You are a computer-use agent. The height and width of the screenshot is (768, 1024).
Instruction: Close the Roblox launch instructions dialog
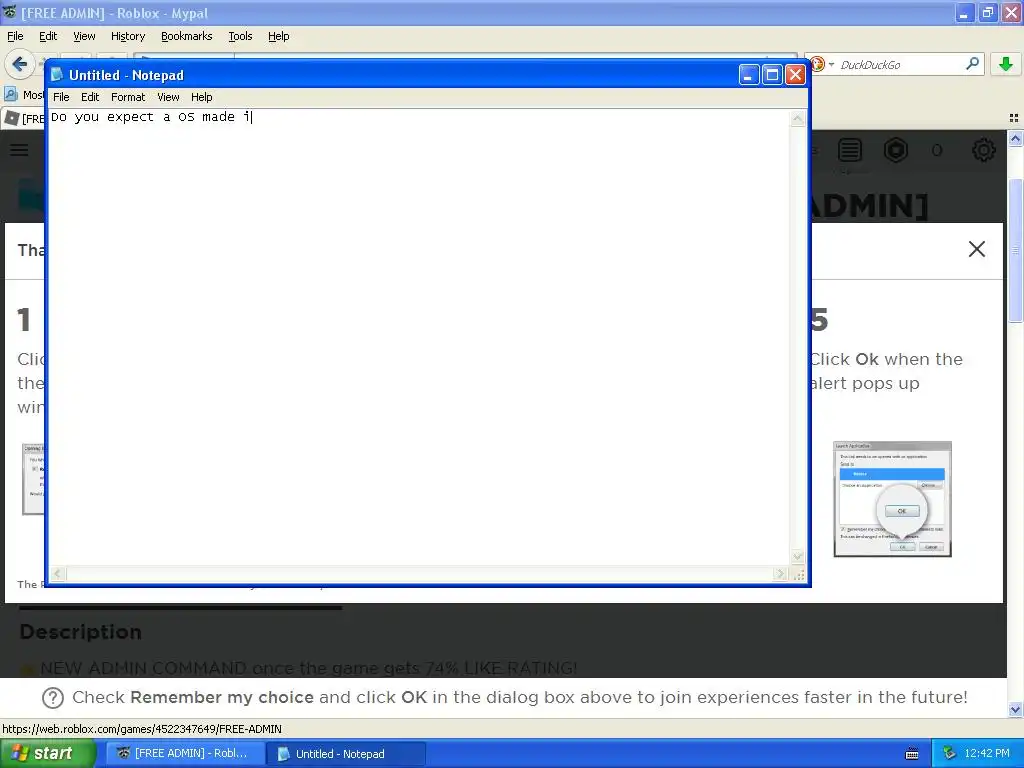[976, 249]
